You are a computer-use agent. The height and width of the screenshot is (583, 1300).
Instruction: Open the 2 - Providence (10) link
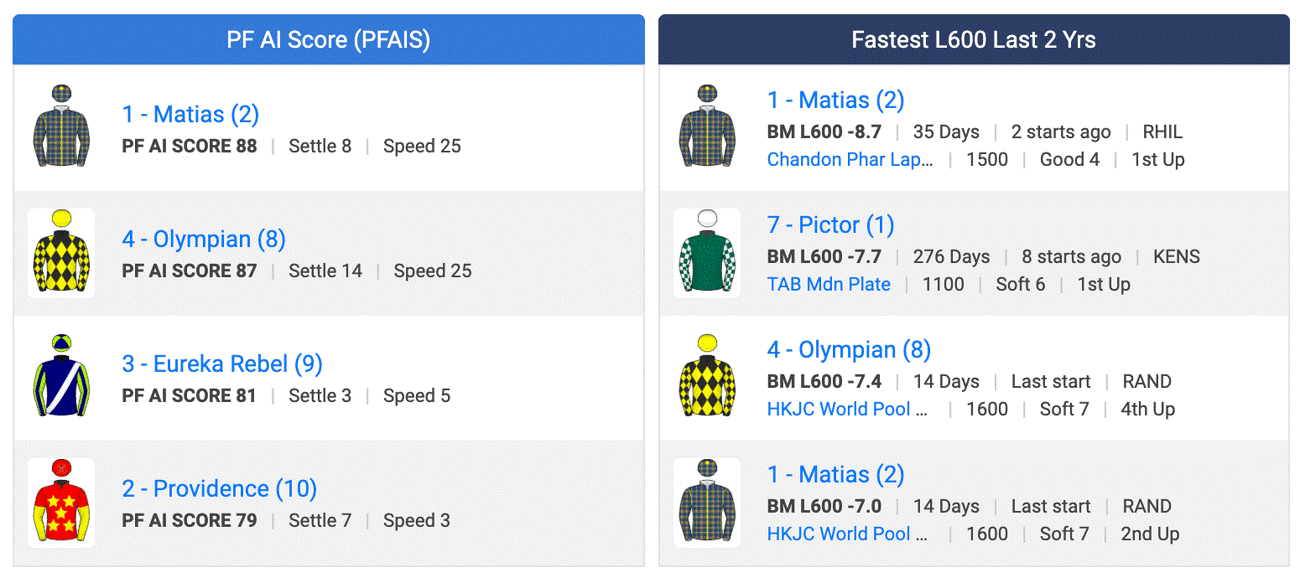[x=219, y=489]
